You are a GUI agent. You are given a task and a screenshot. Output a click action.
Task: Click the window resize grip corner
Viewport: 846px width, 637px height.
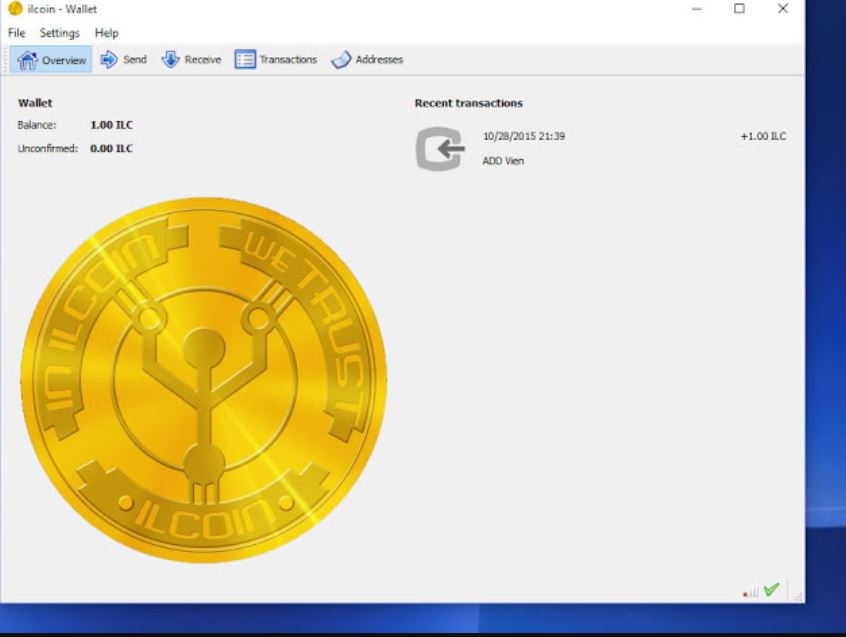799,596
